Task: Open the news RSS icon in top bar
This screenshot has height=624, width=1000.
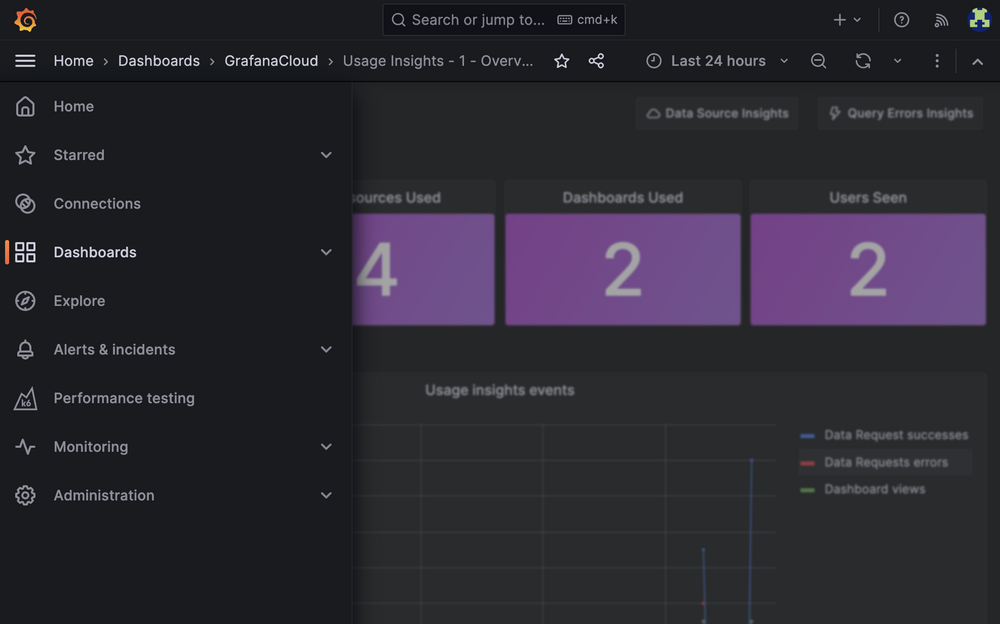Action: 940,19
